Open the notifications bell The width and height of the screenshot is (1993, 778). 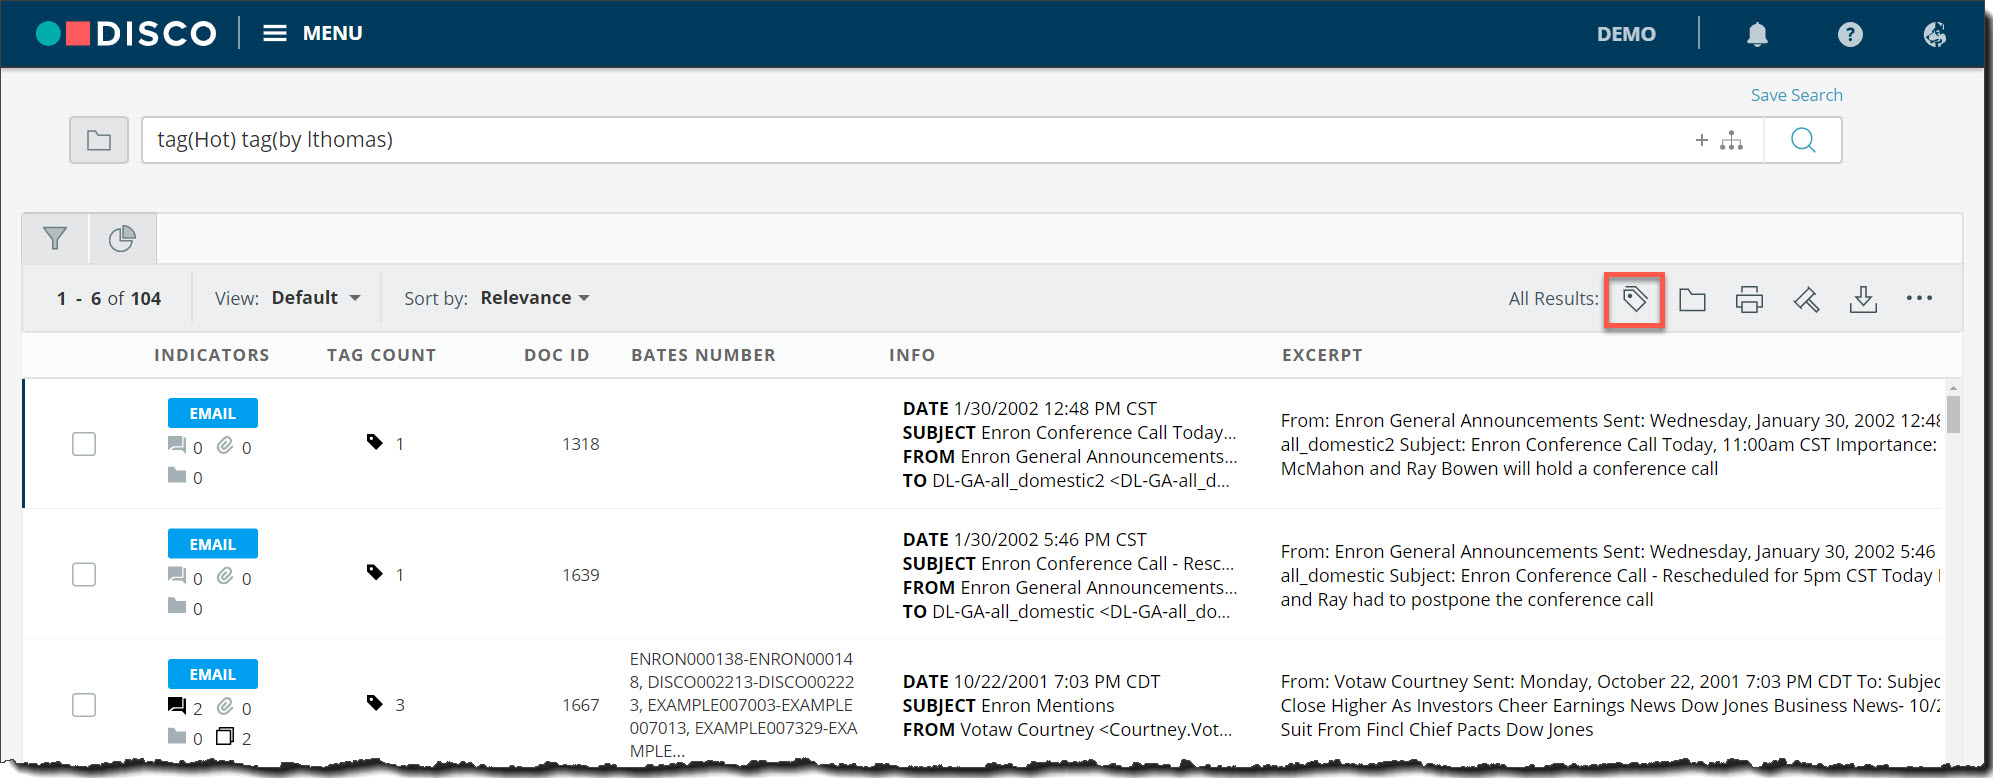click(1757, 34)
